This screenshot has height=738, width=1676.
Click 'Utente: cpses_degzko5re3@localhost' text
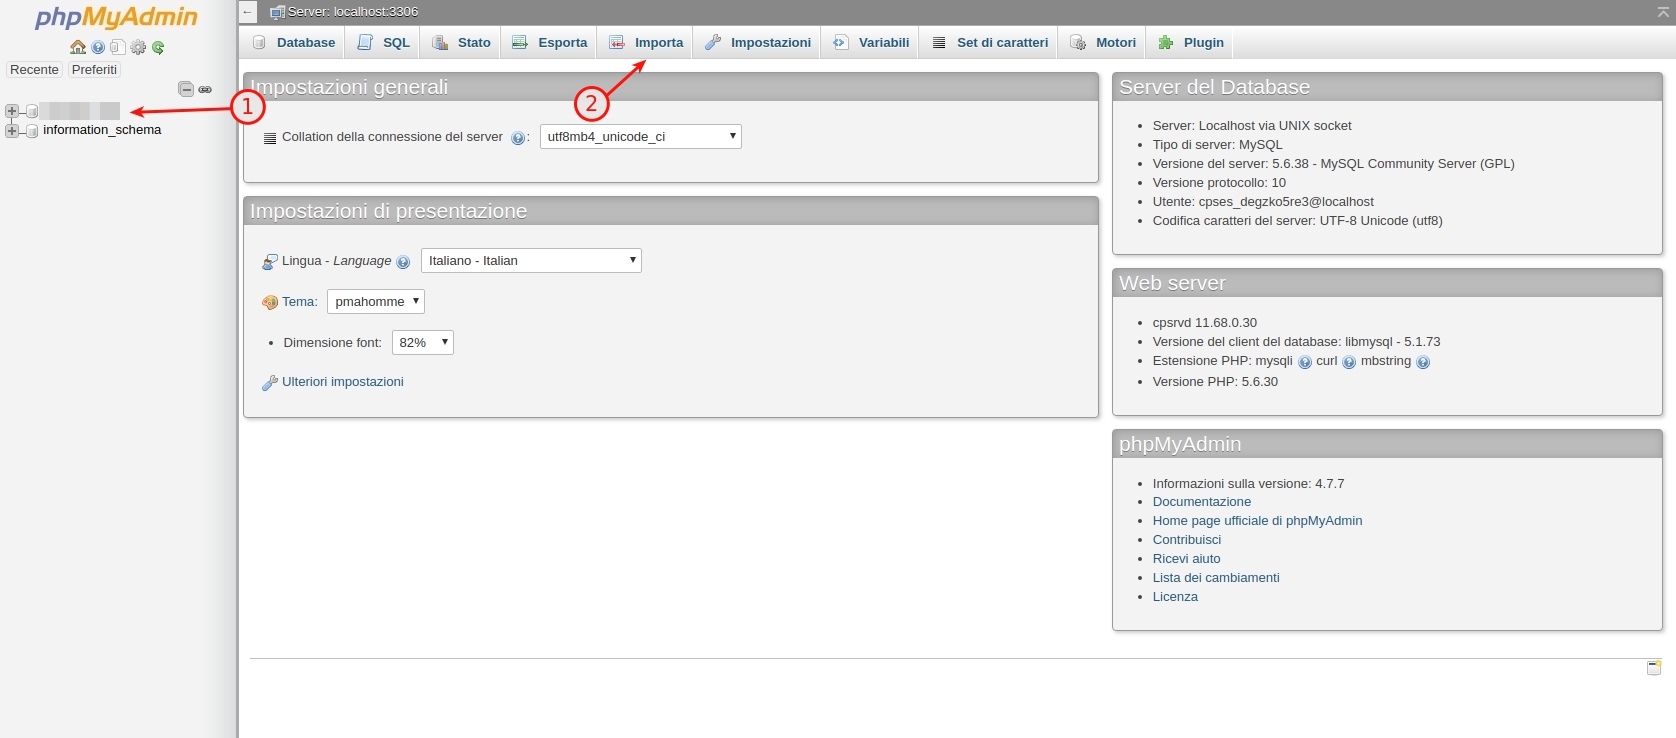click(x=1264, y=202)
